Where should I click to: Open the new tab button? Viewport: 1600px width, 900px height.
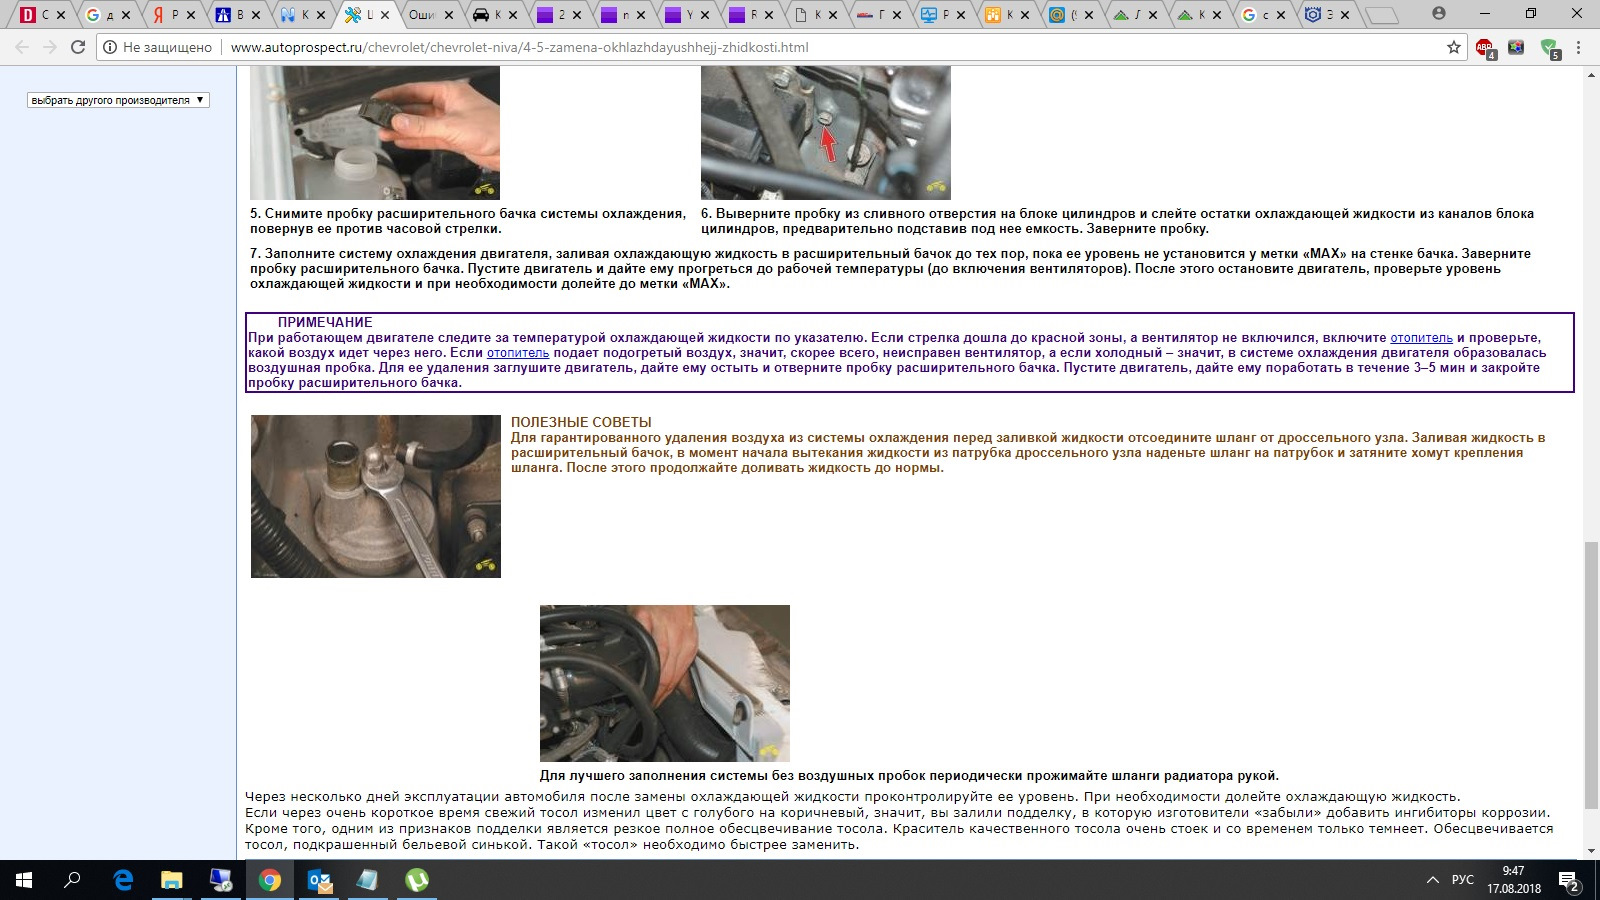[x=1381, y=15]
